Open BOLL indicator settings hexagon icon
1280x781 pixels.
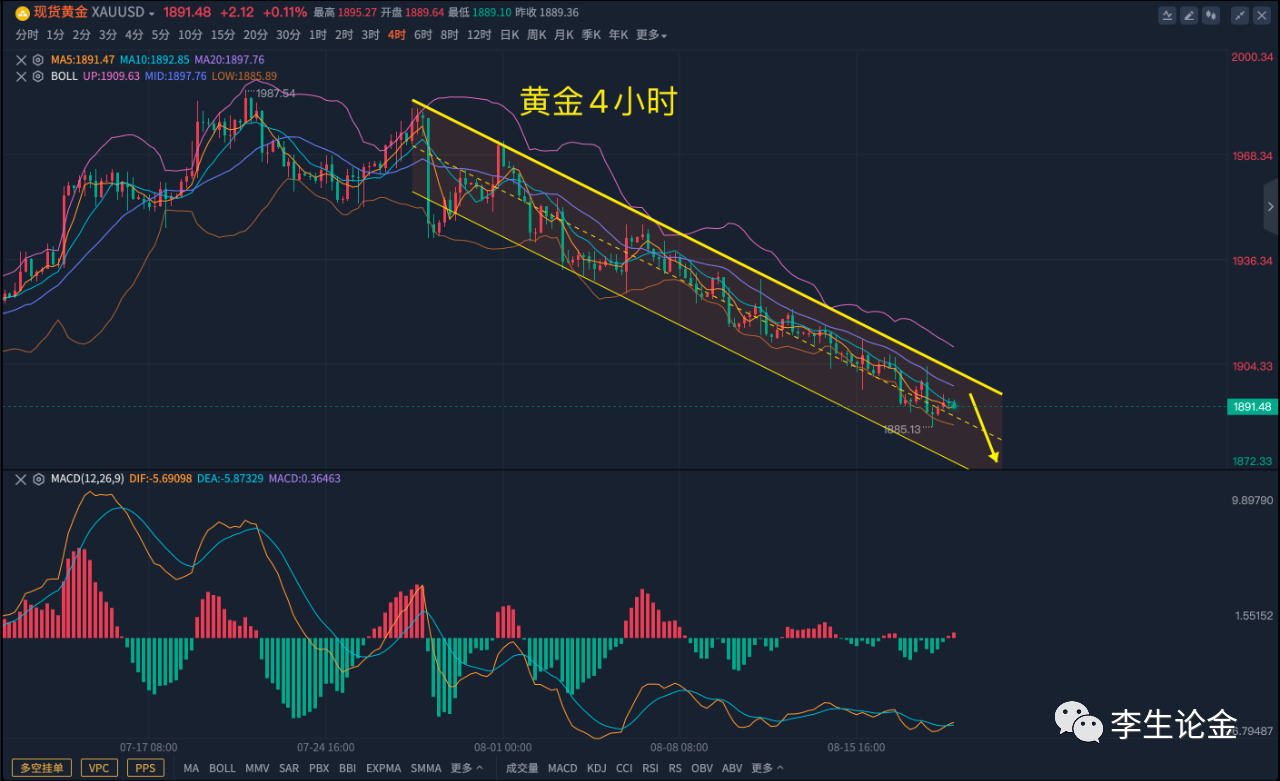click(38, 76)
